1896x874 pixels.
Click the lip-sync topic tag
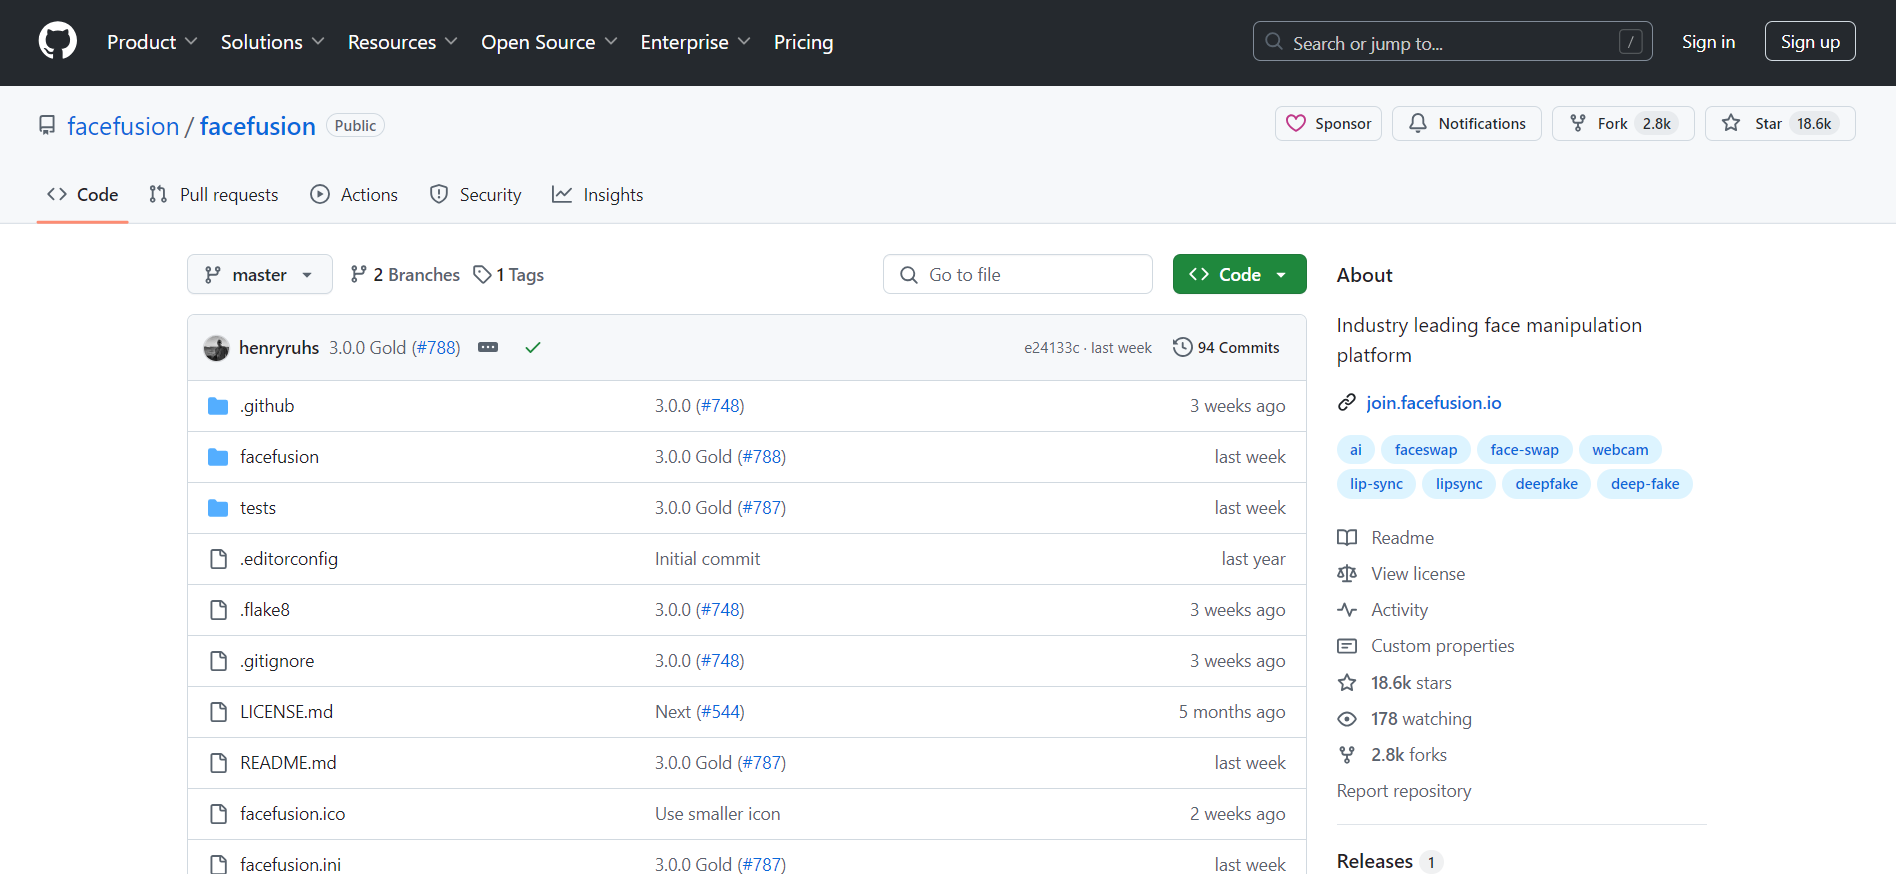click(1376, 484)
